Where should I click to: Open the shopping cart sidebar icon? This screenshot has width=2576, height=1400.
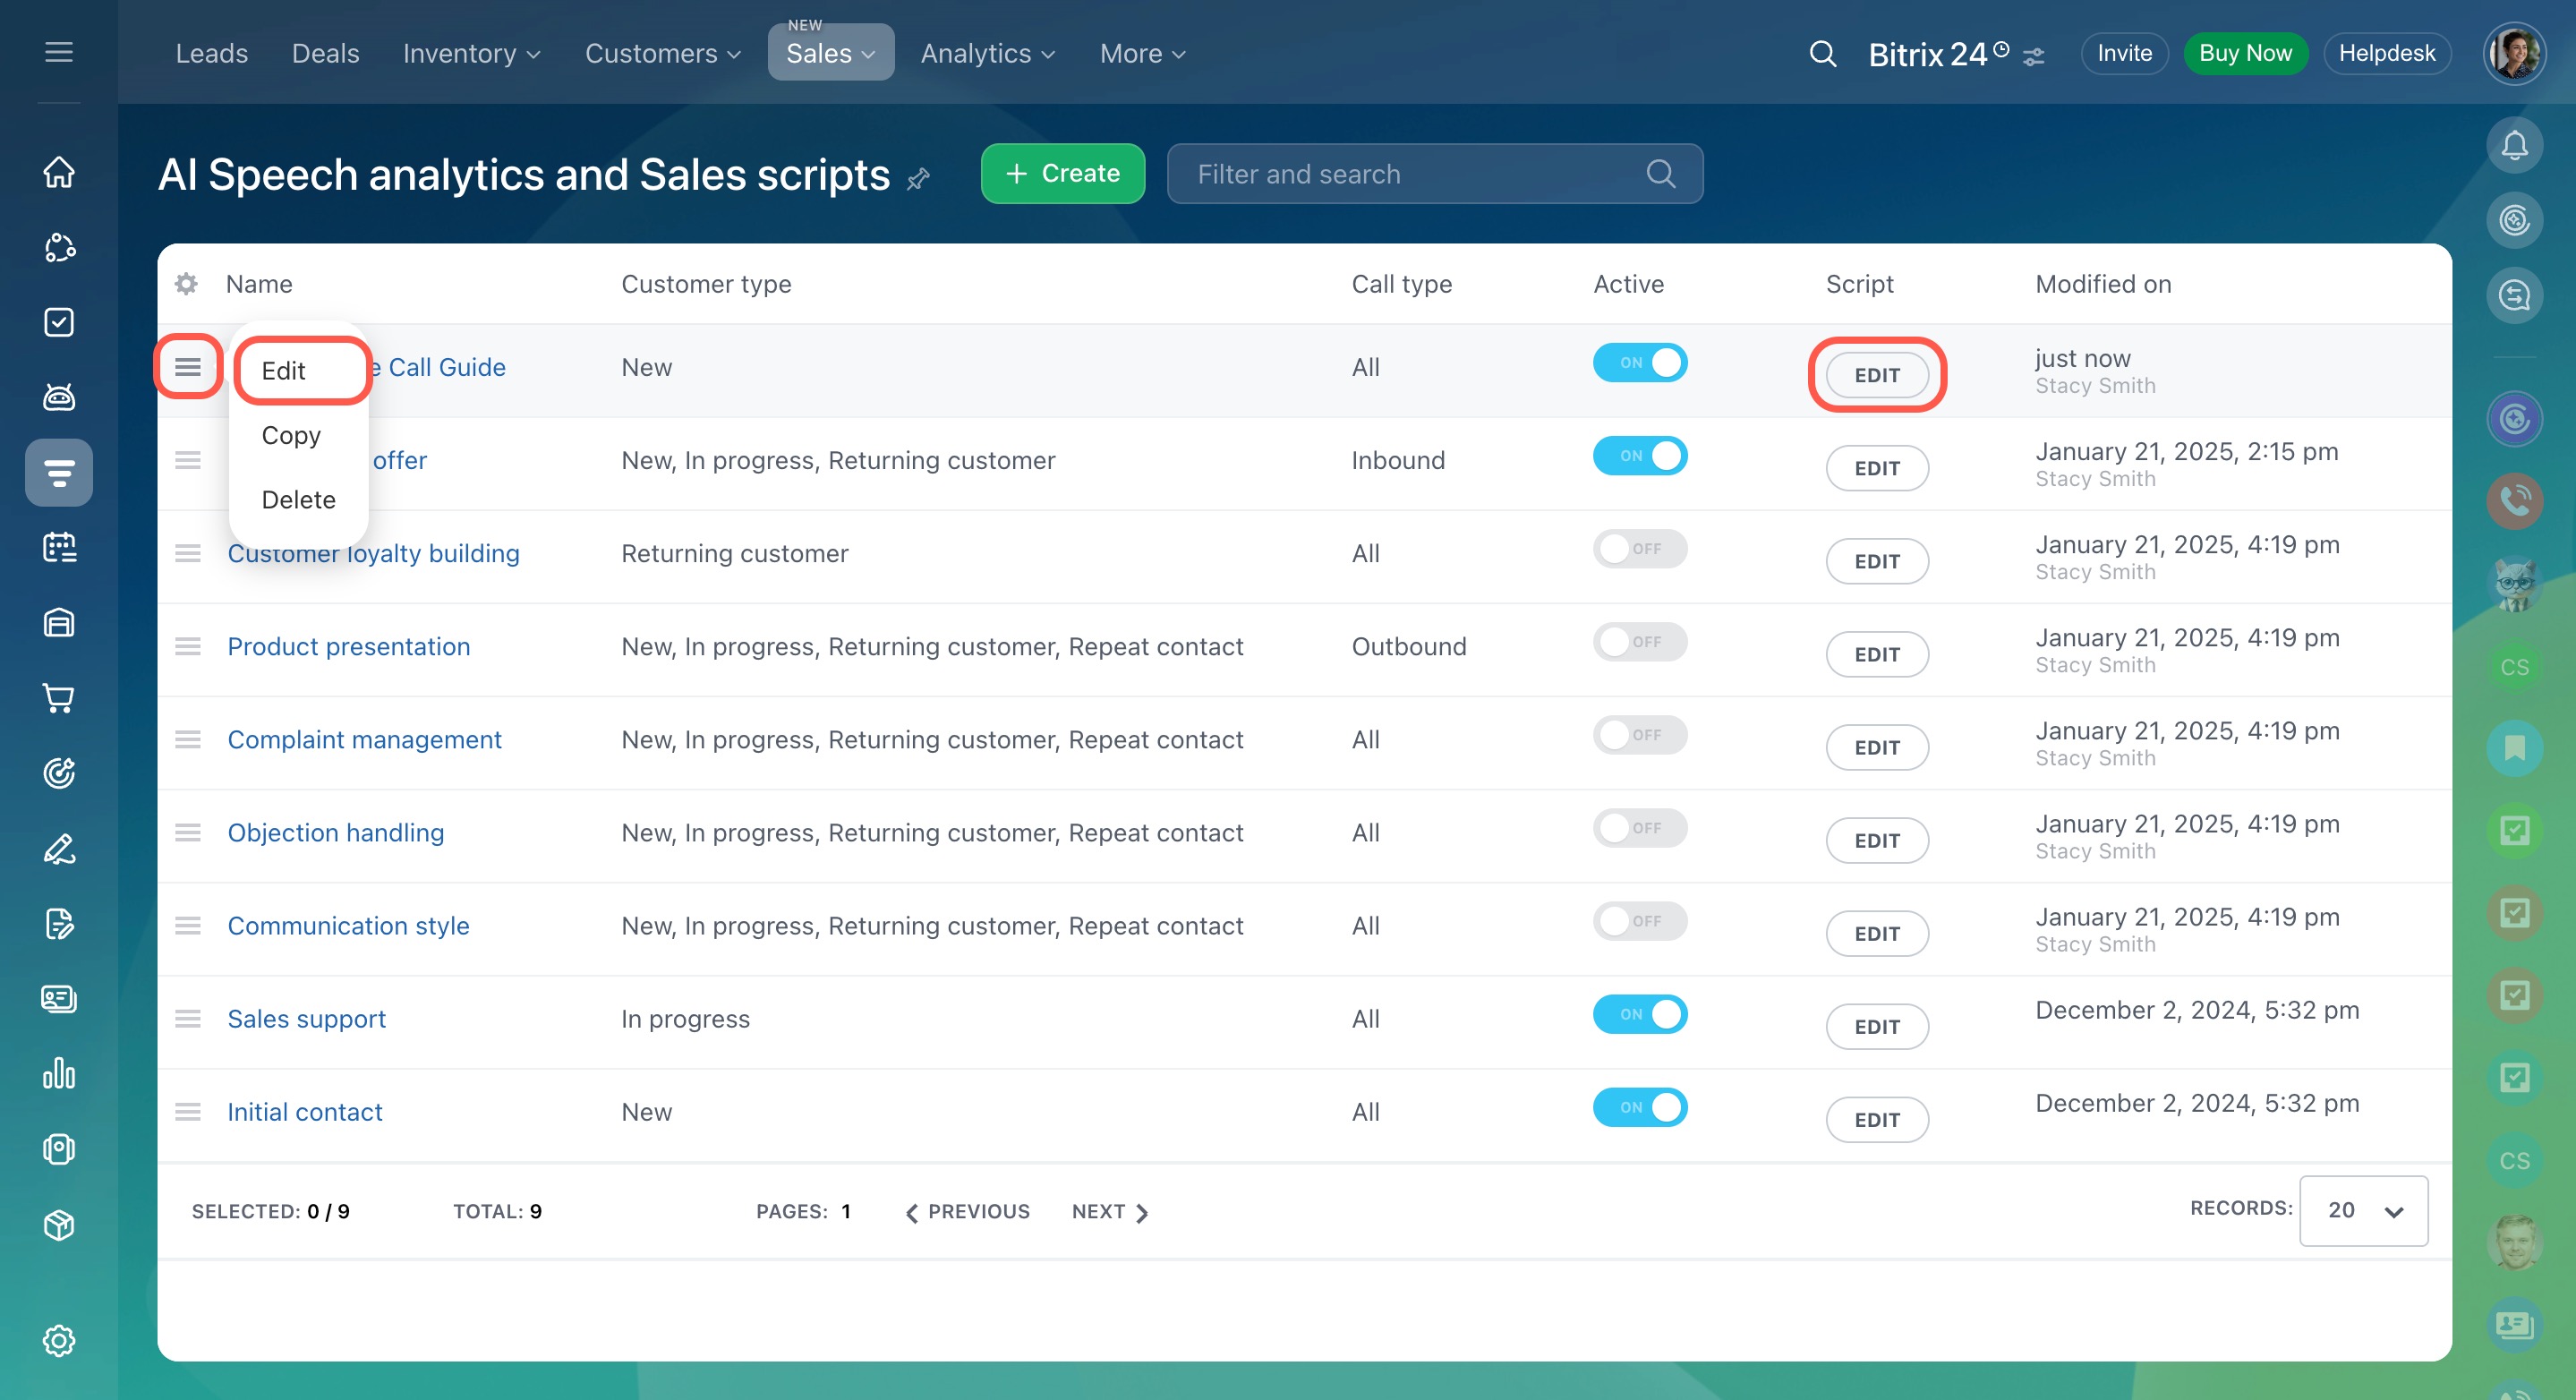pos(59,698)
